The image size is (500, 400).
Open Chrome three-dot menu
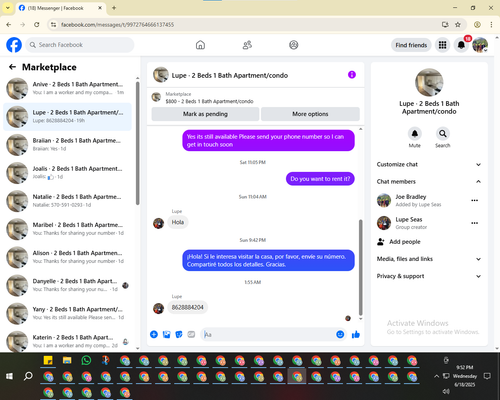tap(491, 25)
